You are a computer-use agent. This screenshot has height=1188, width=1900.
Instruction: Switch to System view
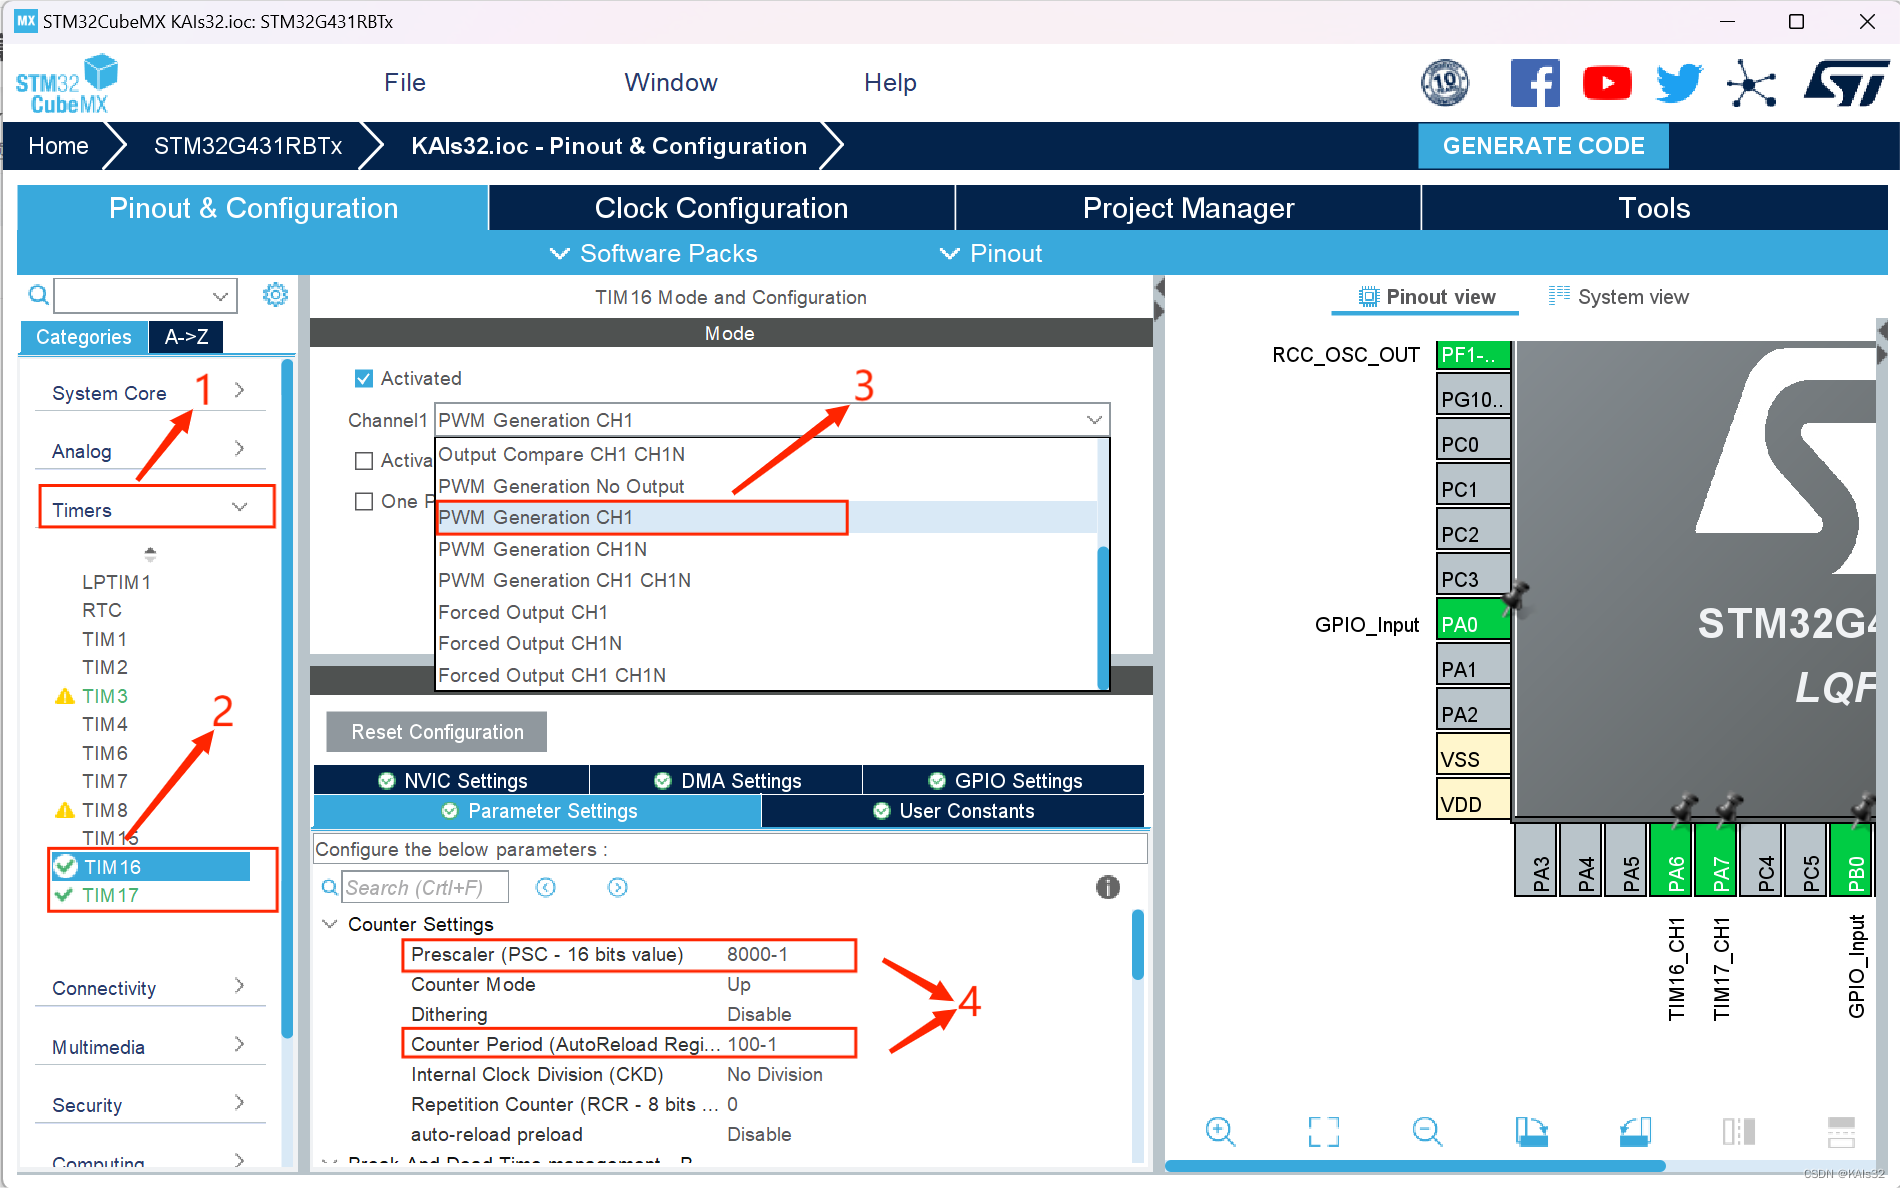click(1618, 297)
